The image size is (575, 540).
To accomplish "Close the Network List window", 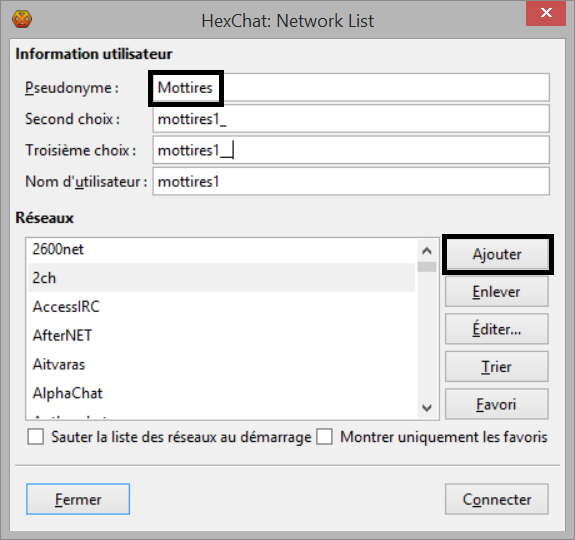I will click(x=546, y=13).
